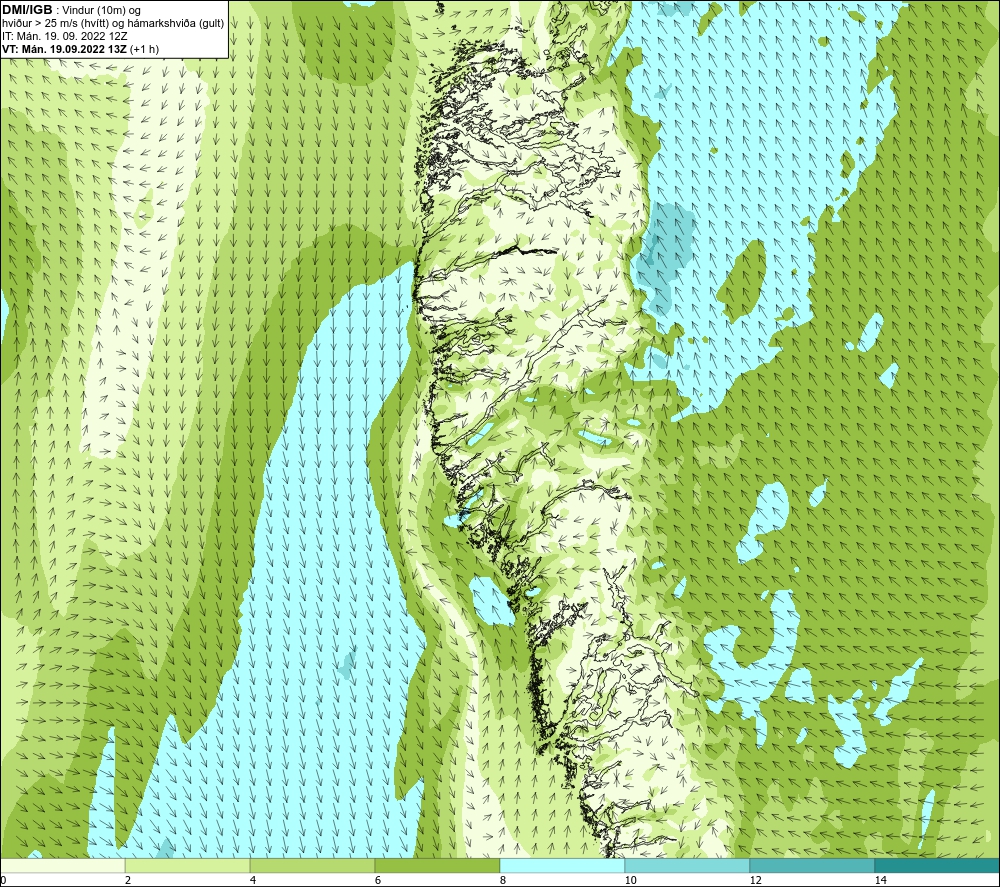The height and width of the screenshot is (887, 1000).
Task: Click the scale label '12'
Action: (x=755, y=880)
